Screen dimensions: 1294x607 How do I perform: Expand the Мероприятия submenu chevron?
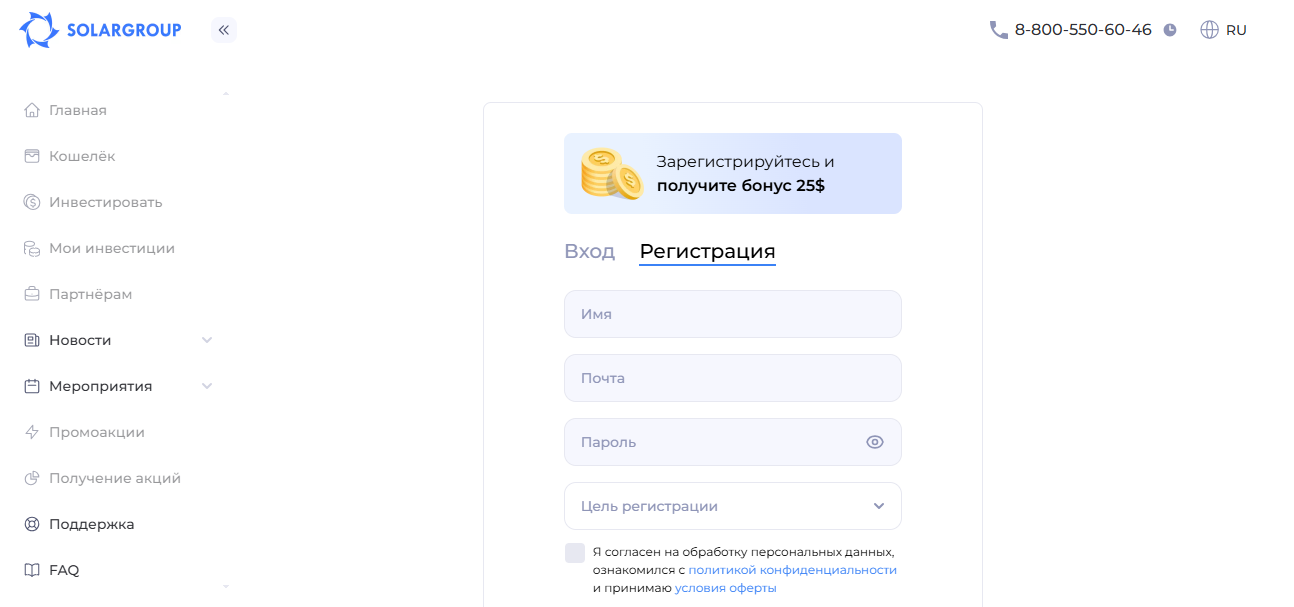(x=207, y=386)
